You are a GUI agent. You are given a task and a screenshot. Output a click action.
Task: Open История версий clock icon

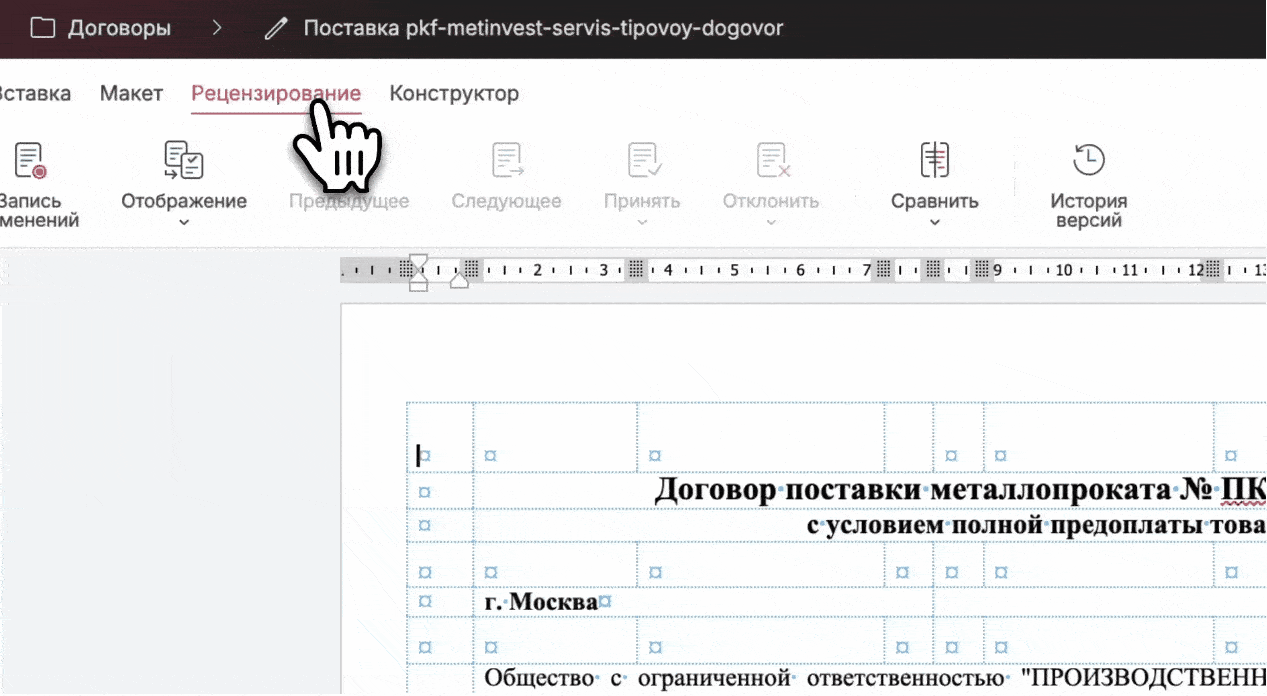[x=1089, y=160]
